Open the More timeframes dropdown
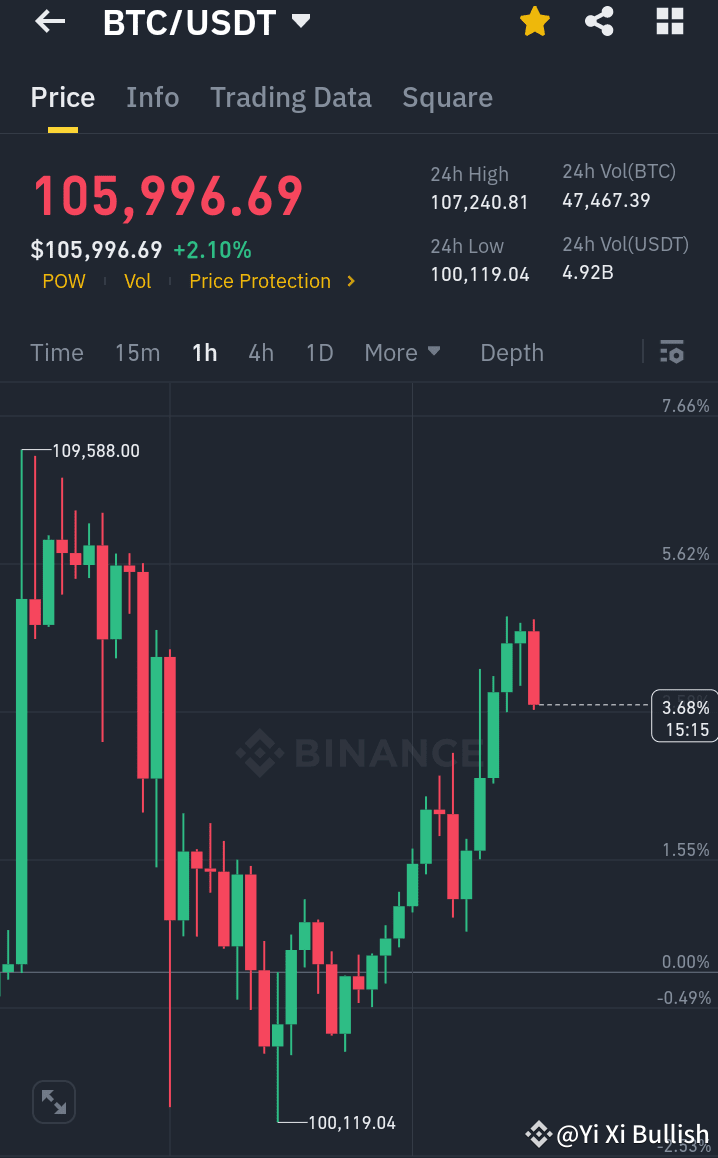Viewport: 718px width, 1158px height. [402, 352]
